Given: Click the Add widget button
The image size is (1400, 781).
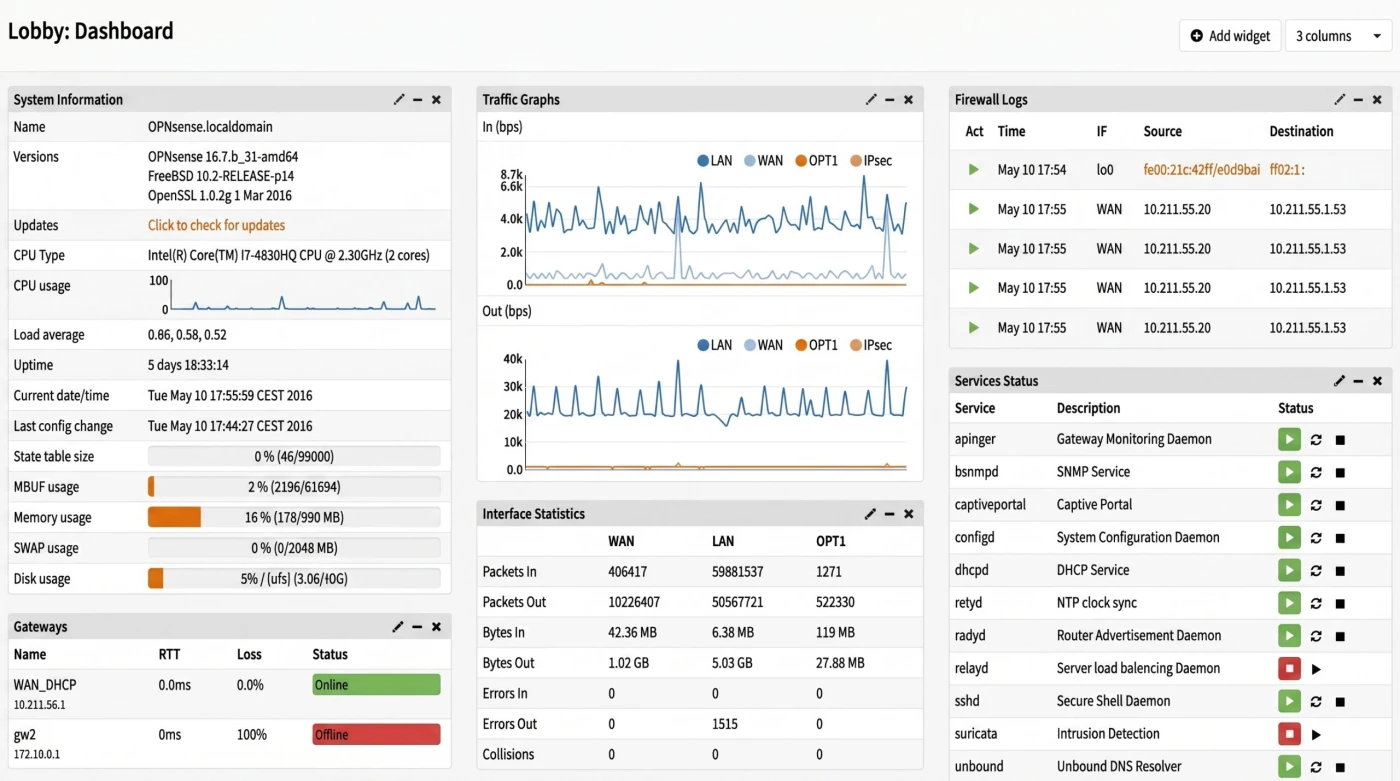Looking at the screenshot, I should (x=1230, y=36).
